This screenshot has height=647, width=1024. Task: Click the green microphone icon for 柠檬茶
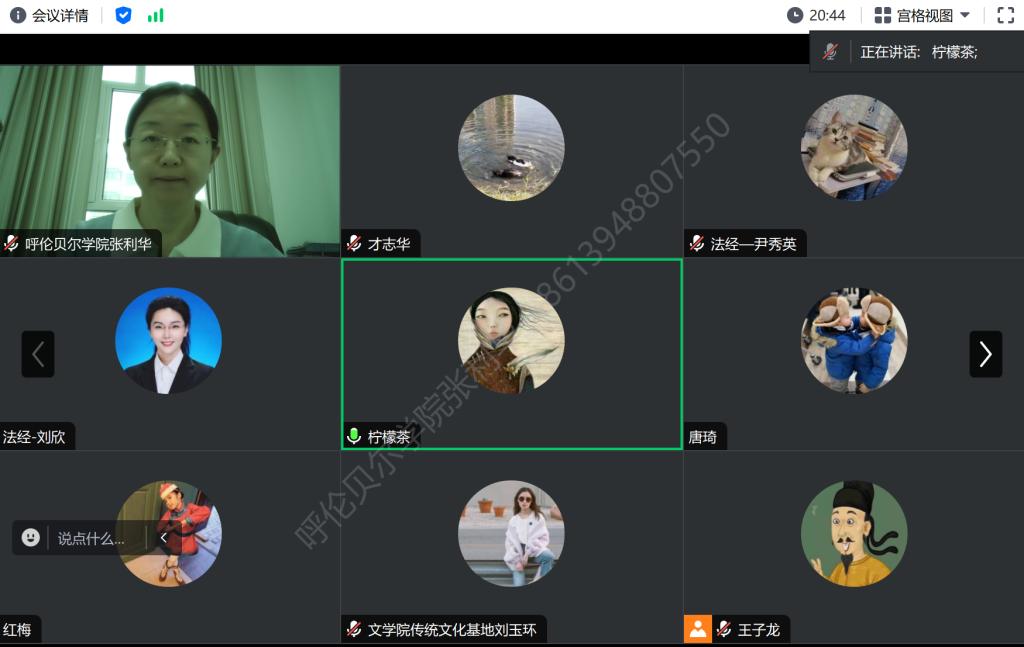point(354,436)
